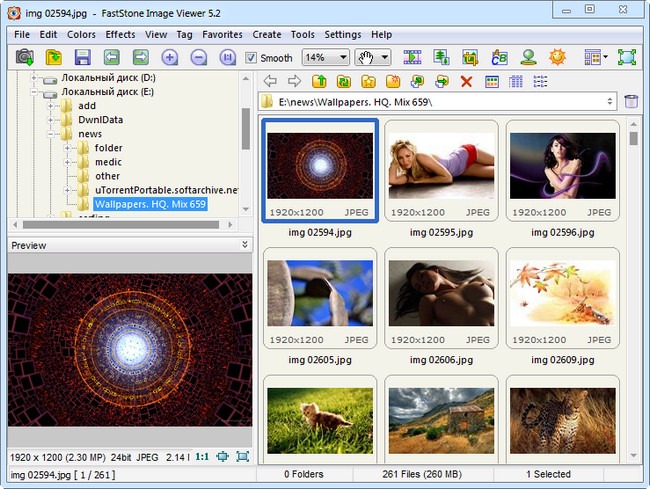
Task: Click the full screen icon in toolbar
Action: click(627, 58)
